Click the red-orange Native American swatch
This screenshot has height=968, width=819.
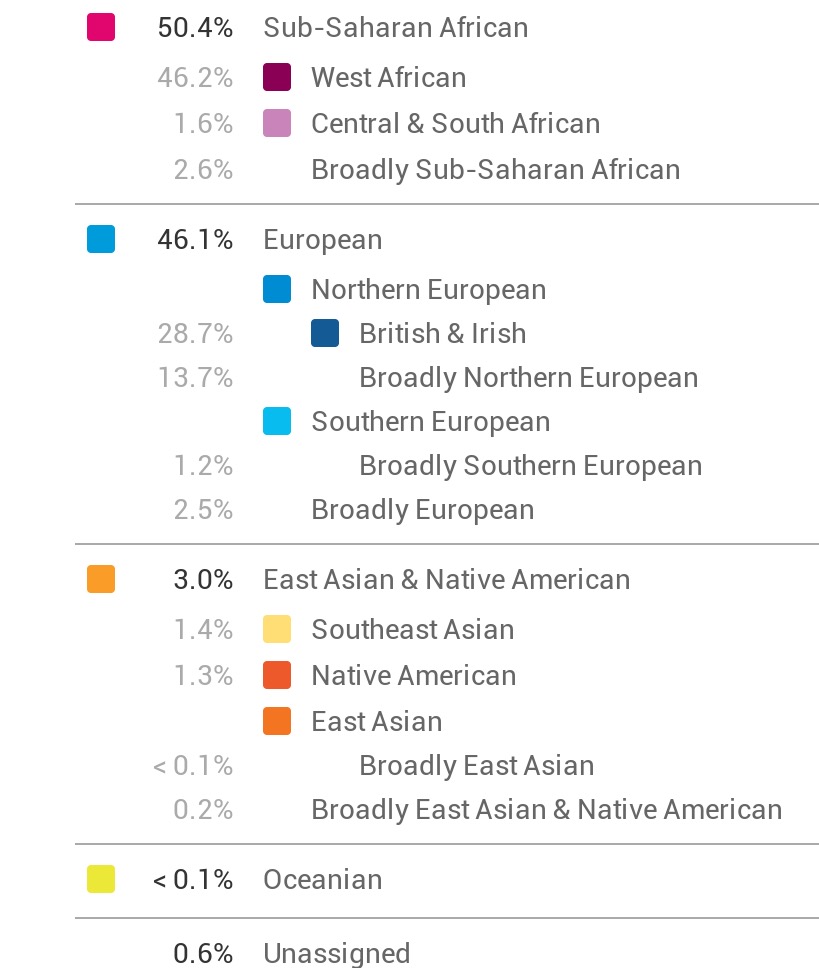(277, 675)
